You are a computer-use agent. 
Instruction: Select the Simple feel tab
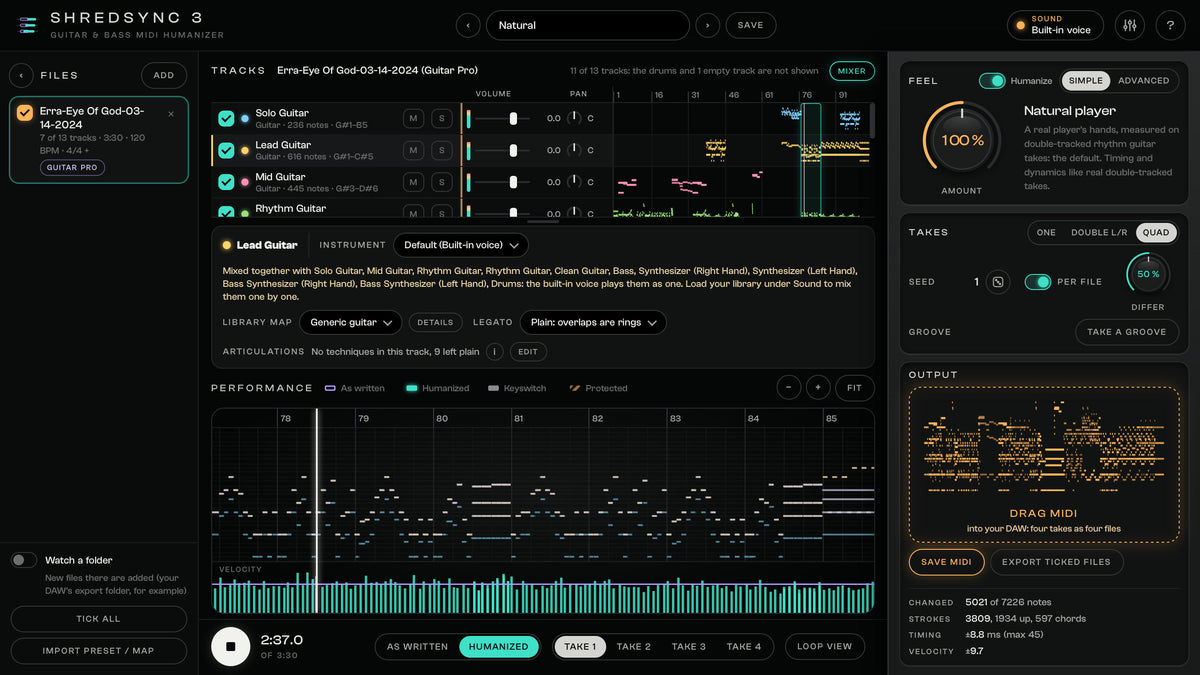tap(1086, 81)
